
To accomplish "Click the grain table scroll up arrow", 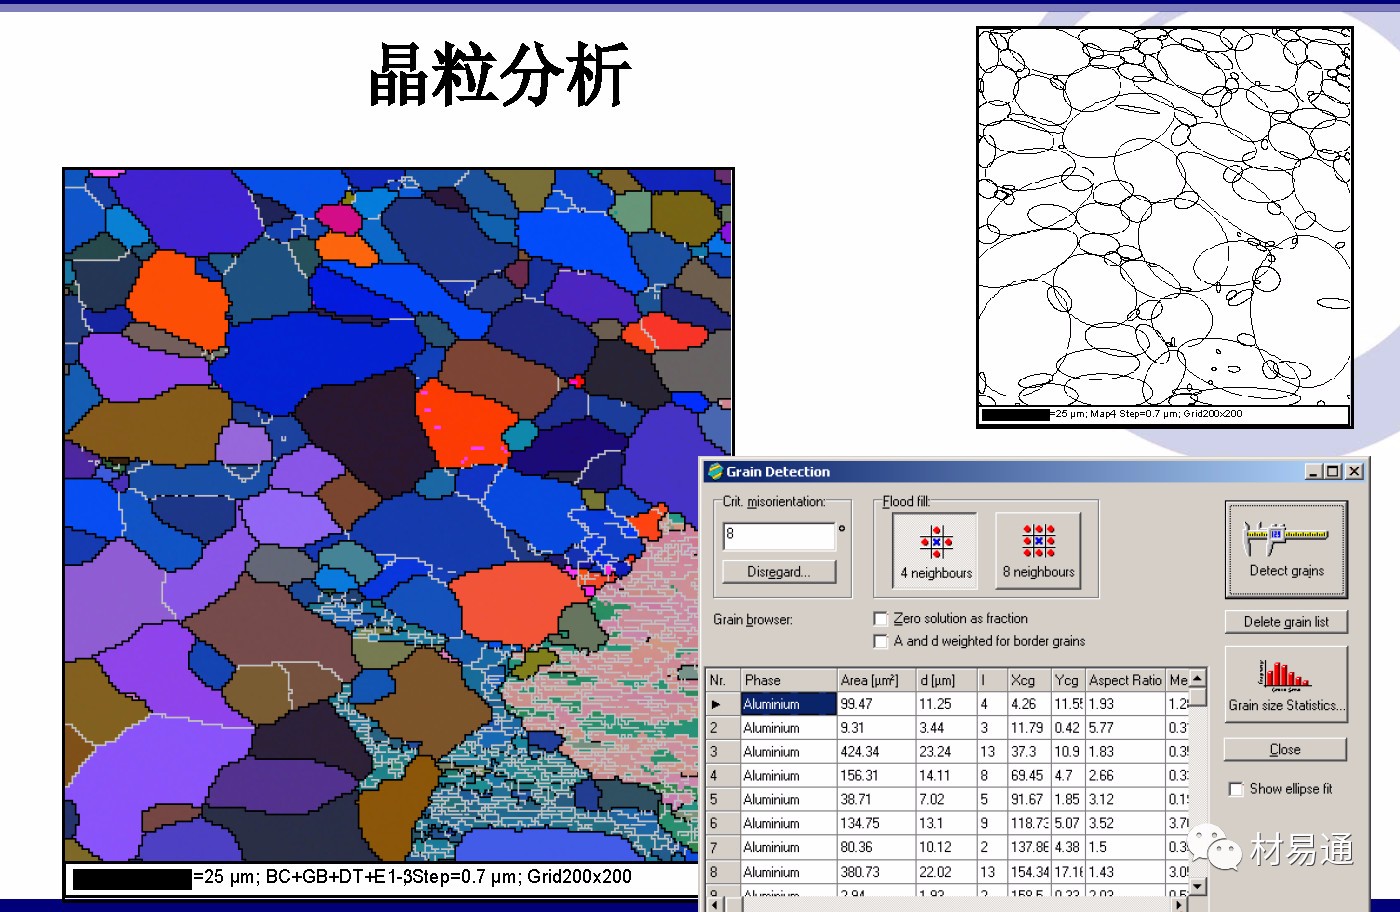I will pos(1199,680).
